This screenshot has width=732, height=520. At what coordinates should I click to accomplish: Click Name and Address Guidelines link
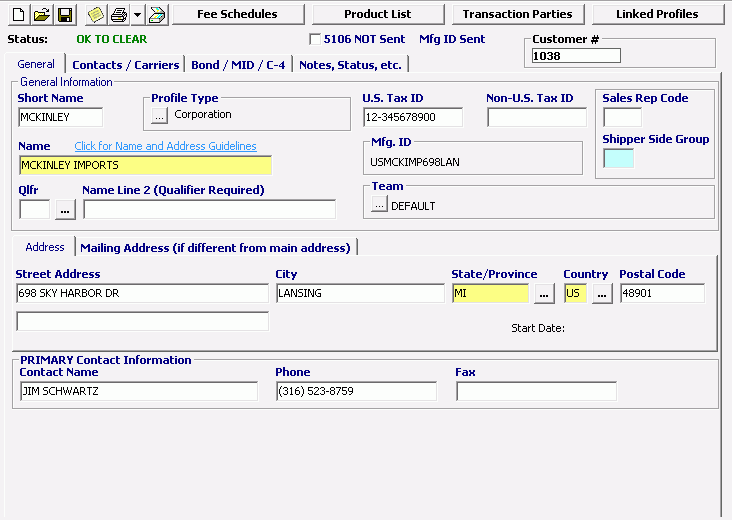[165, 146]
